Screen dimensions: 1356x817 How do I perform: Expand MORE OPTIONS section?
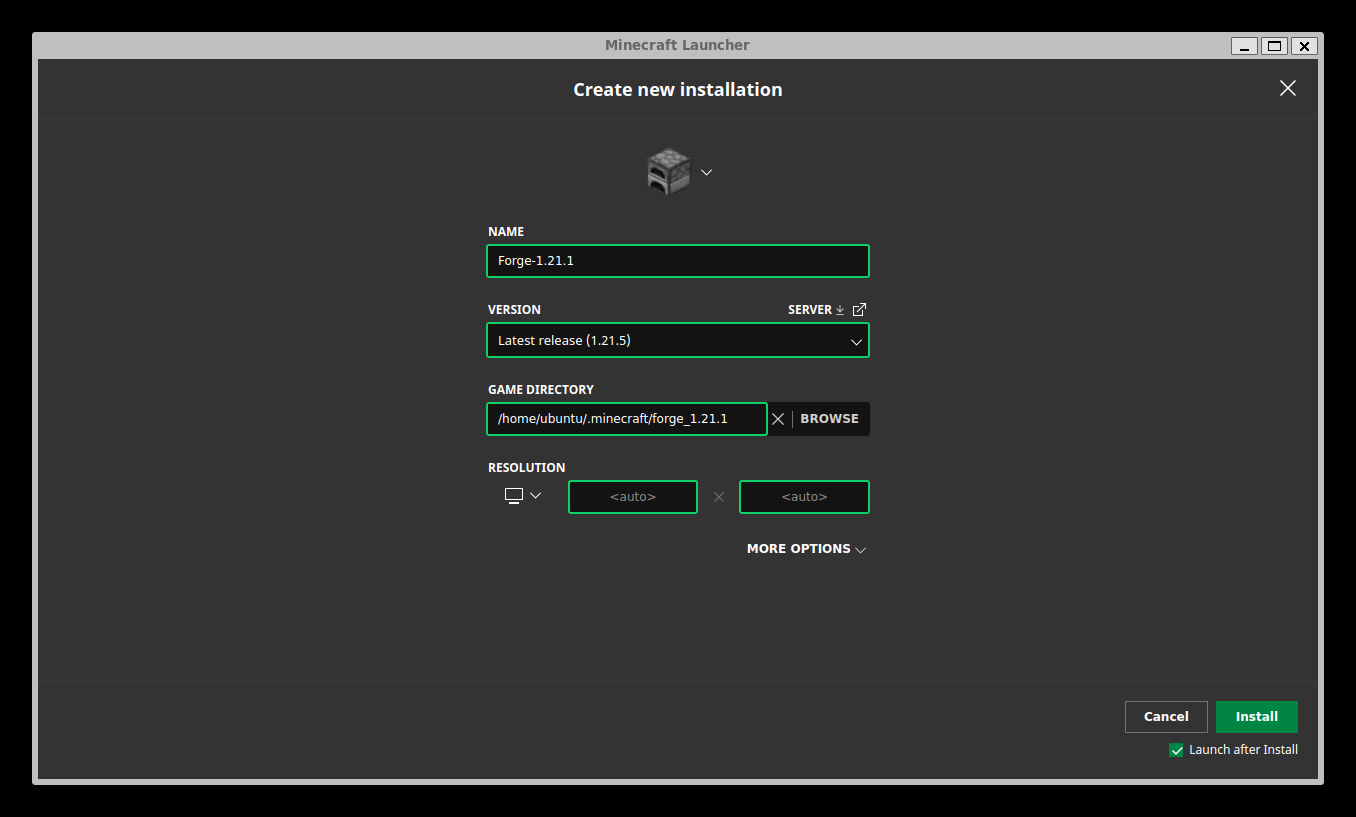tap(806, 549)
